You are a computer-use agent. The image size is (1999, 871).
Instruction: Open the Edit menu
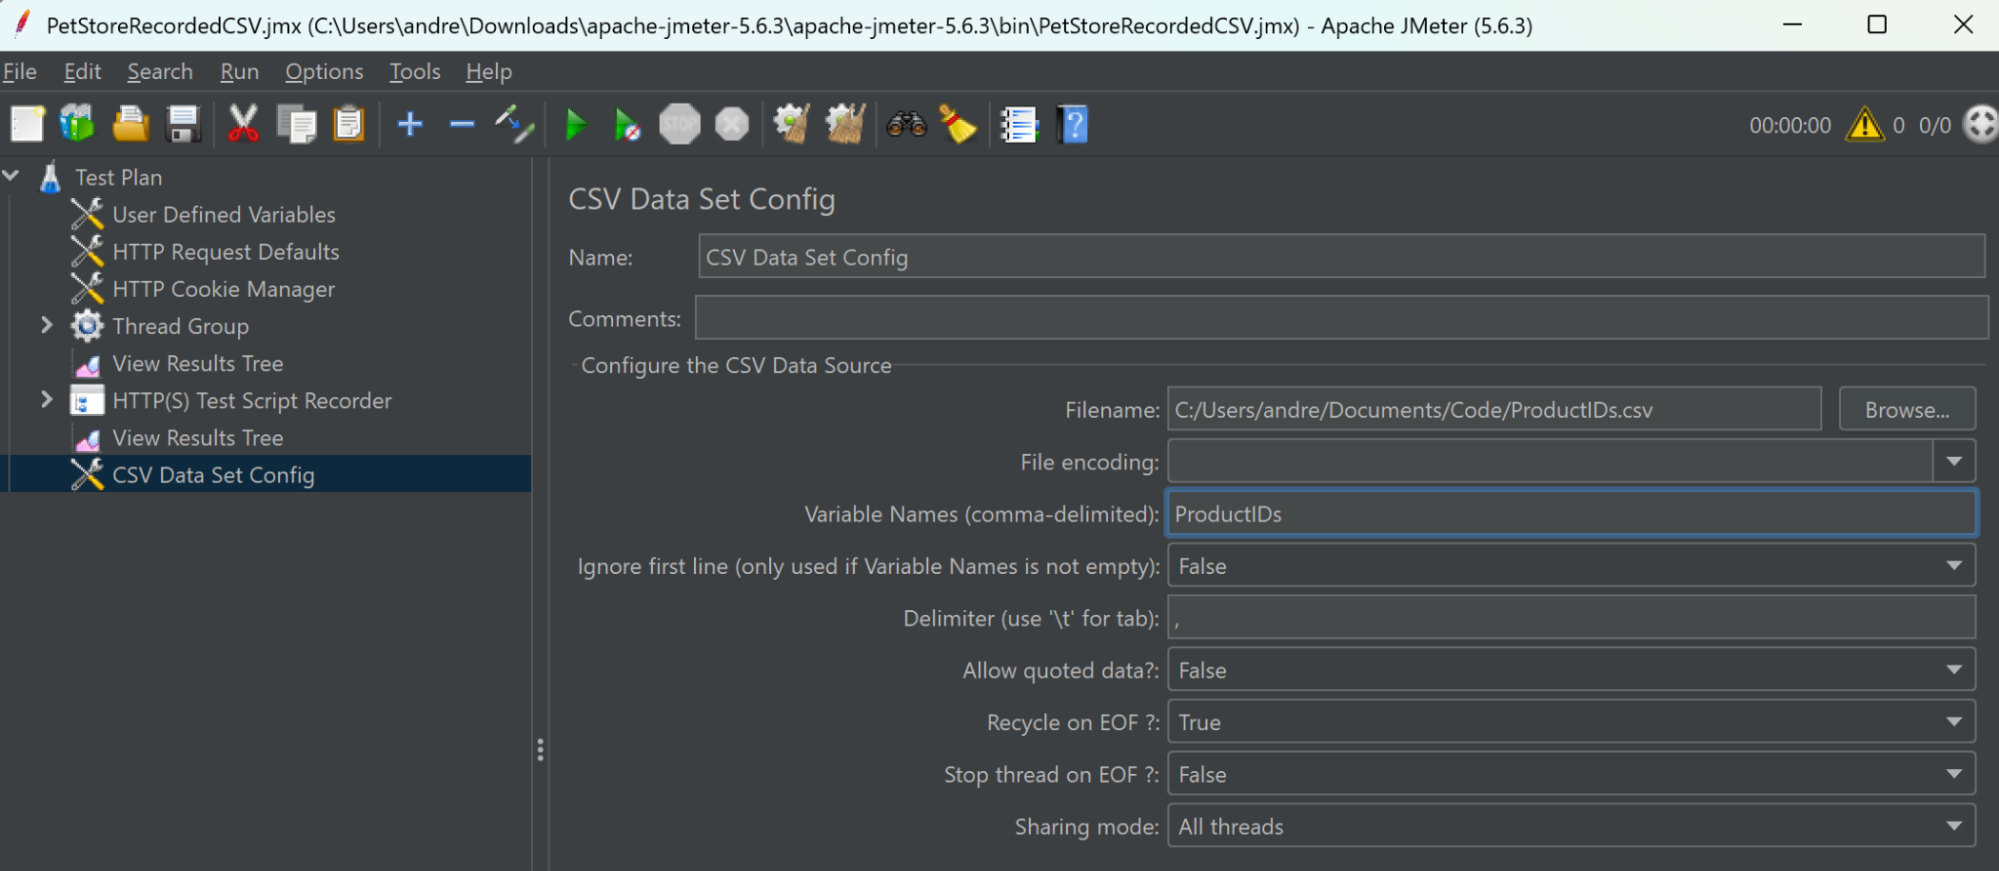[82, 72]
